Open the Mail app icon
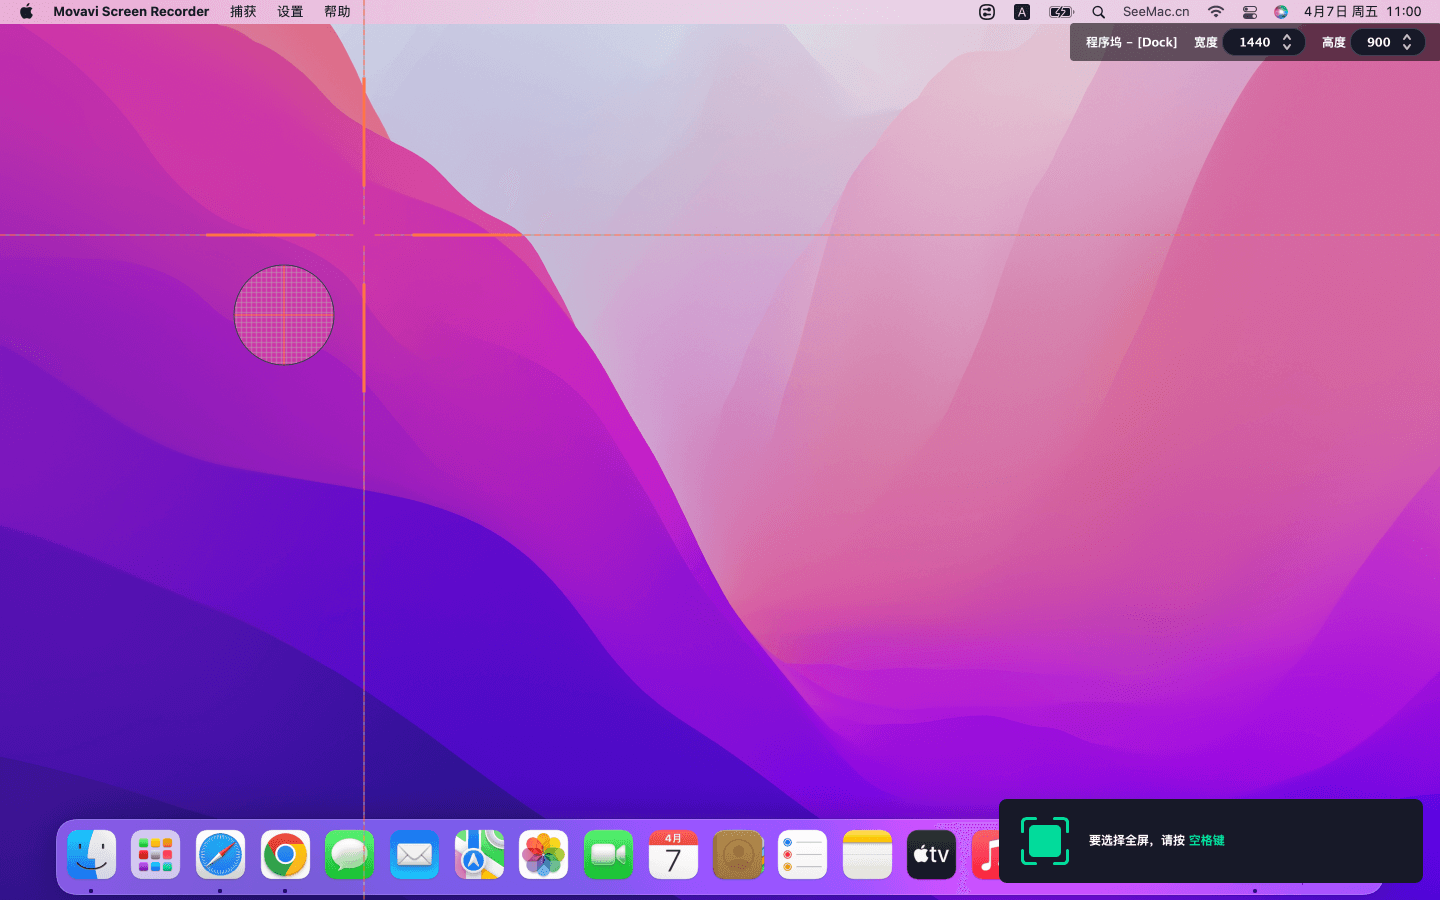The width and height of the screenshot is (1440, 900). tap(414, 855)
